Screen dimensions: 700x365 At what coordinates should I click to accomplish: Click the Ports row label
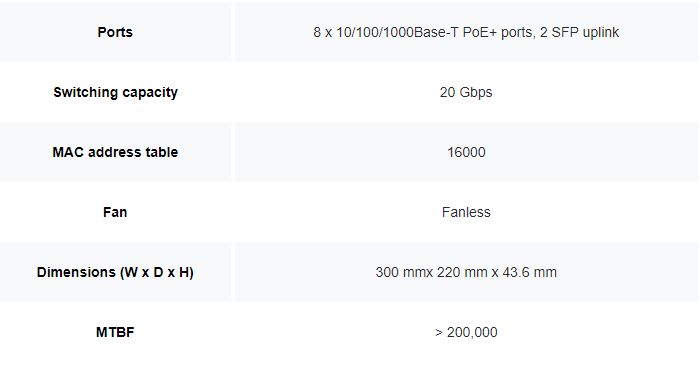pyautogui.click(x=115, y=32)
